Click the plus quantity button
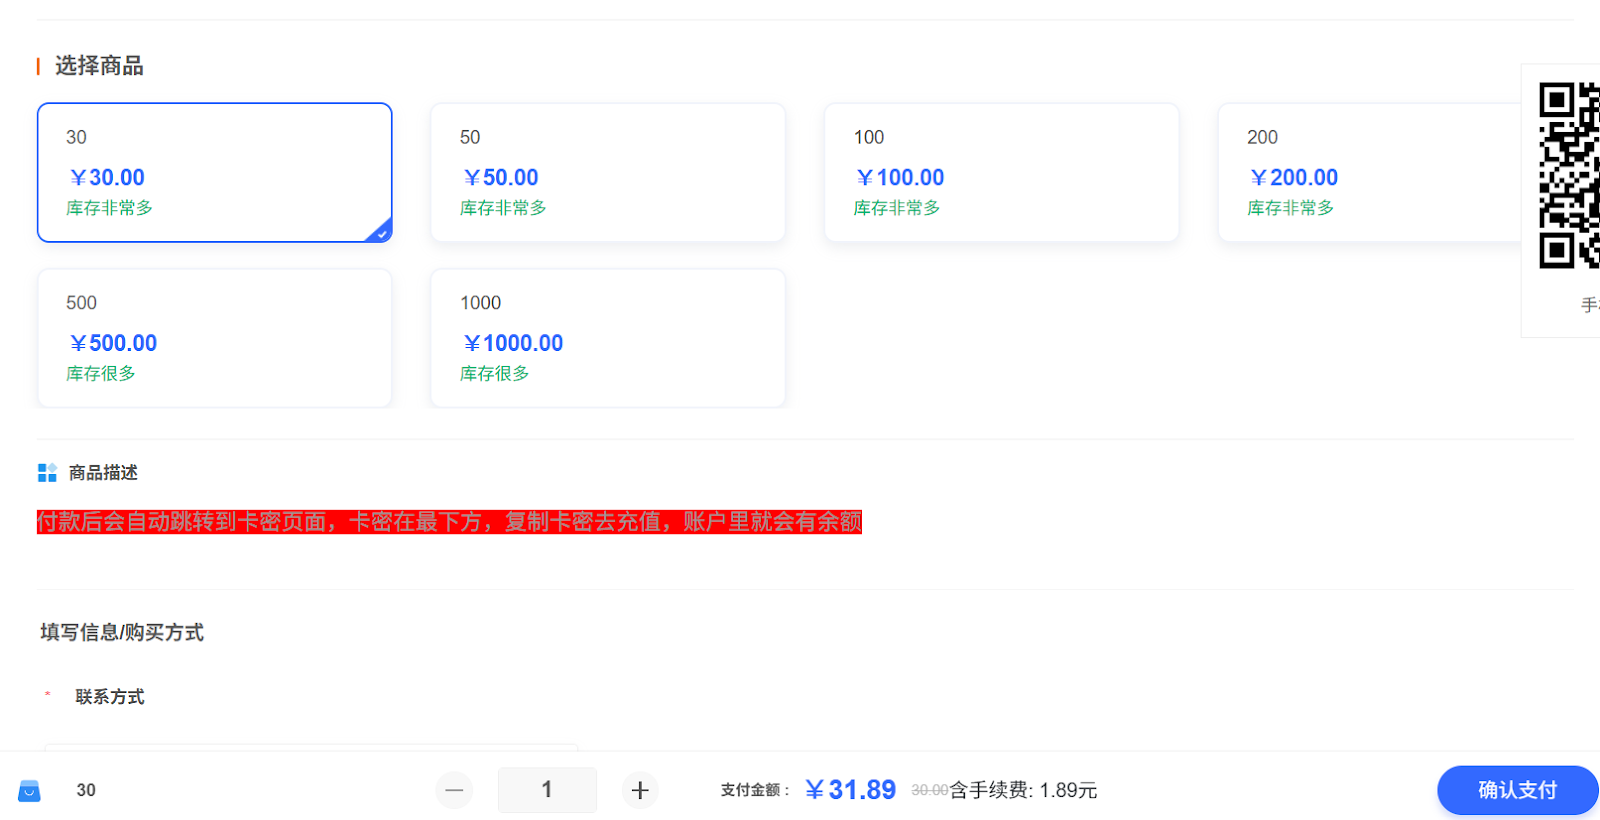Screen dimensions: 1600x820 (640, 790)
